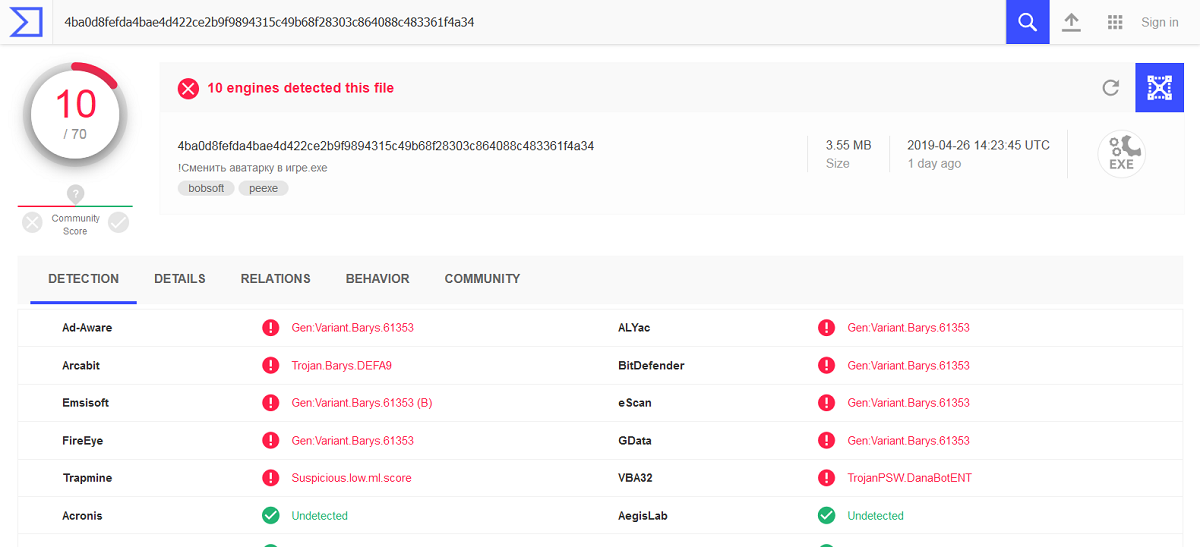
Task: Click the reanalyze refresh icon
Action: tap(1110, 88)
